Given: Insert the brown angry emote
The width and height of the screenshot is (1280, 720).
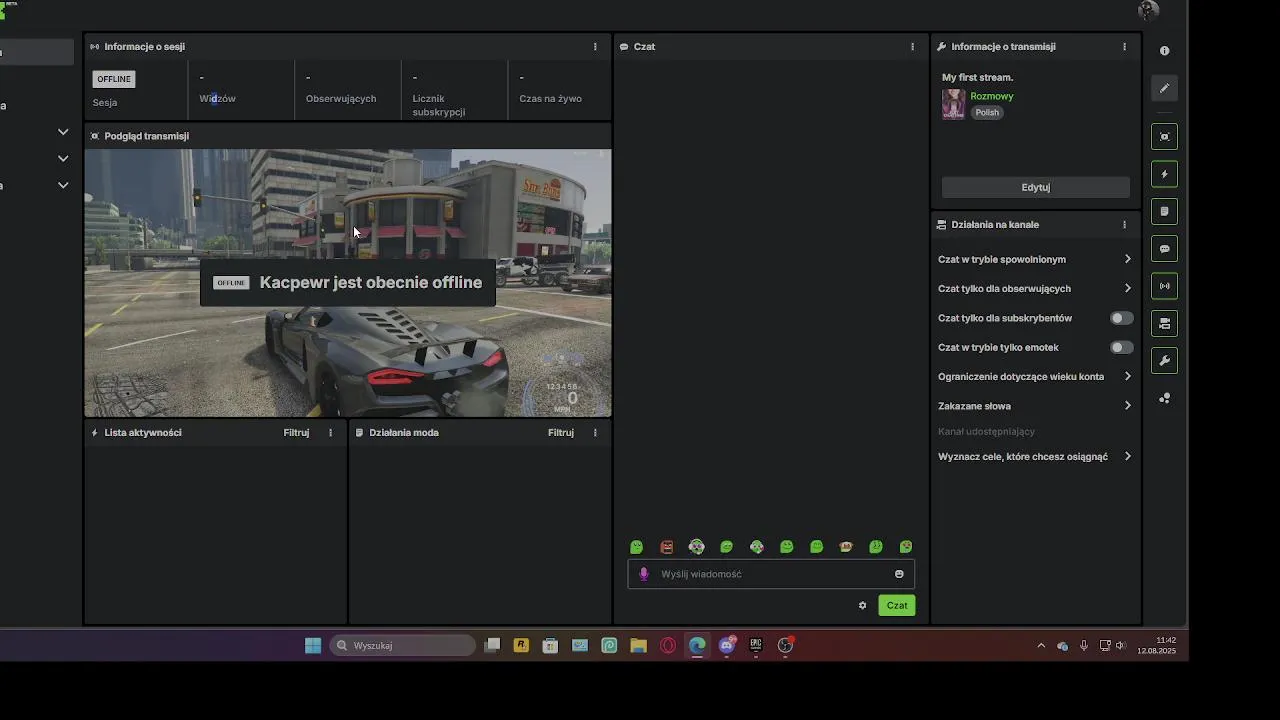Looking at the screenshot, I should point(667,547).
